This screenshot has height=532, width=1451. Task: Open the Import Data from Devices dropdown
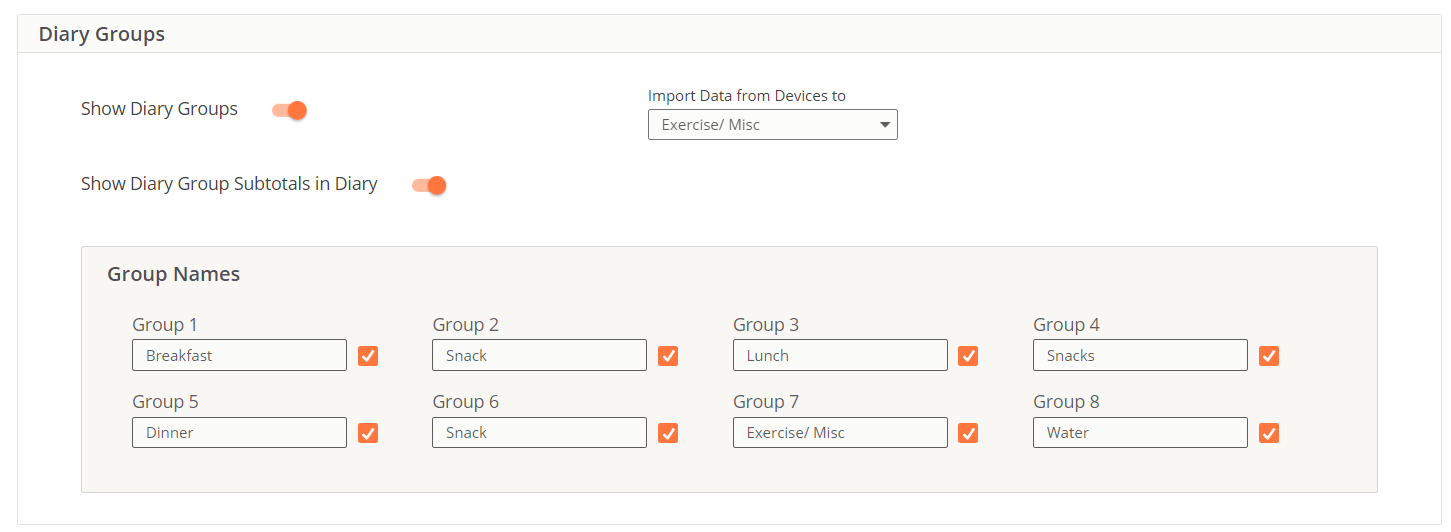773,125
